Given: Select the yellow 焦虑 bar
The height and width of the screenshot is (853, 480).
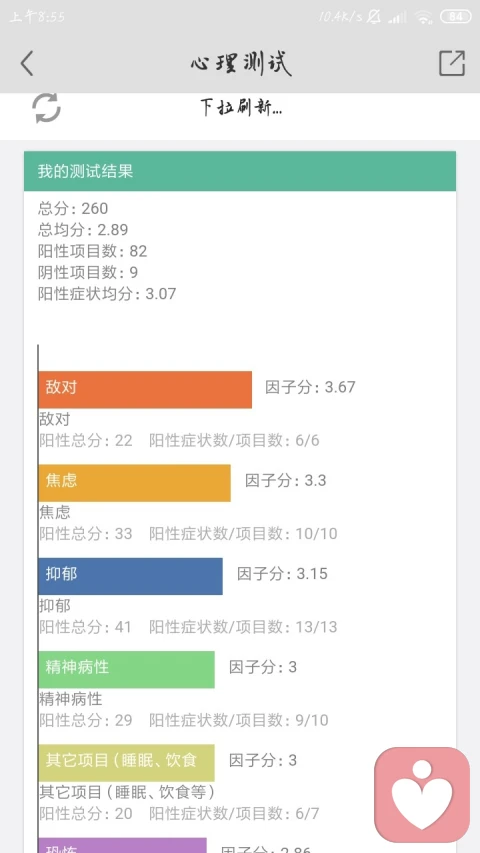Looking at the screenshot, I should 134,483.
